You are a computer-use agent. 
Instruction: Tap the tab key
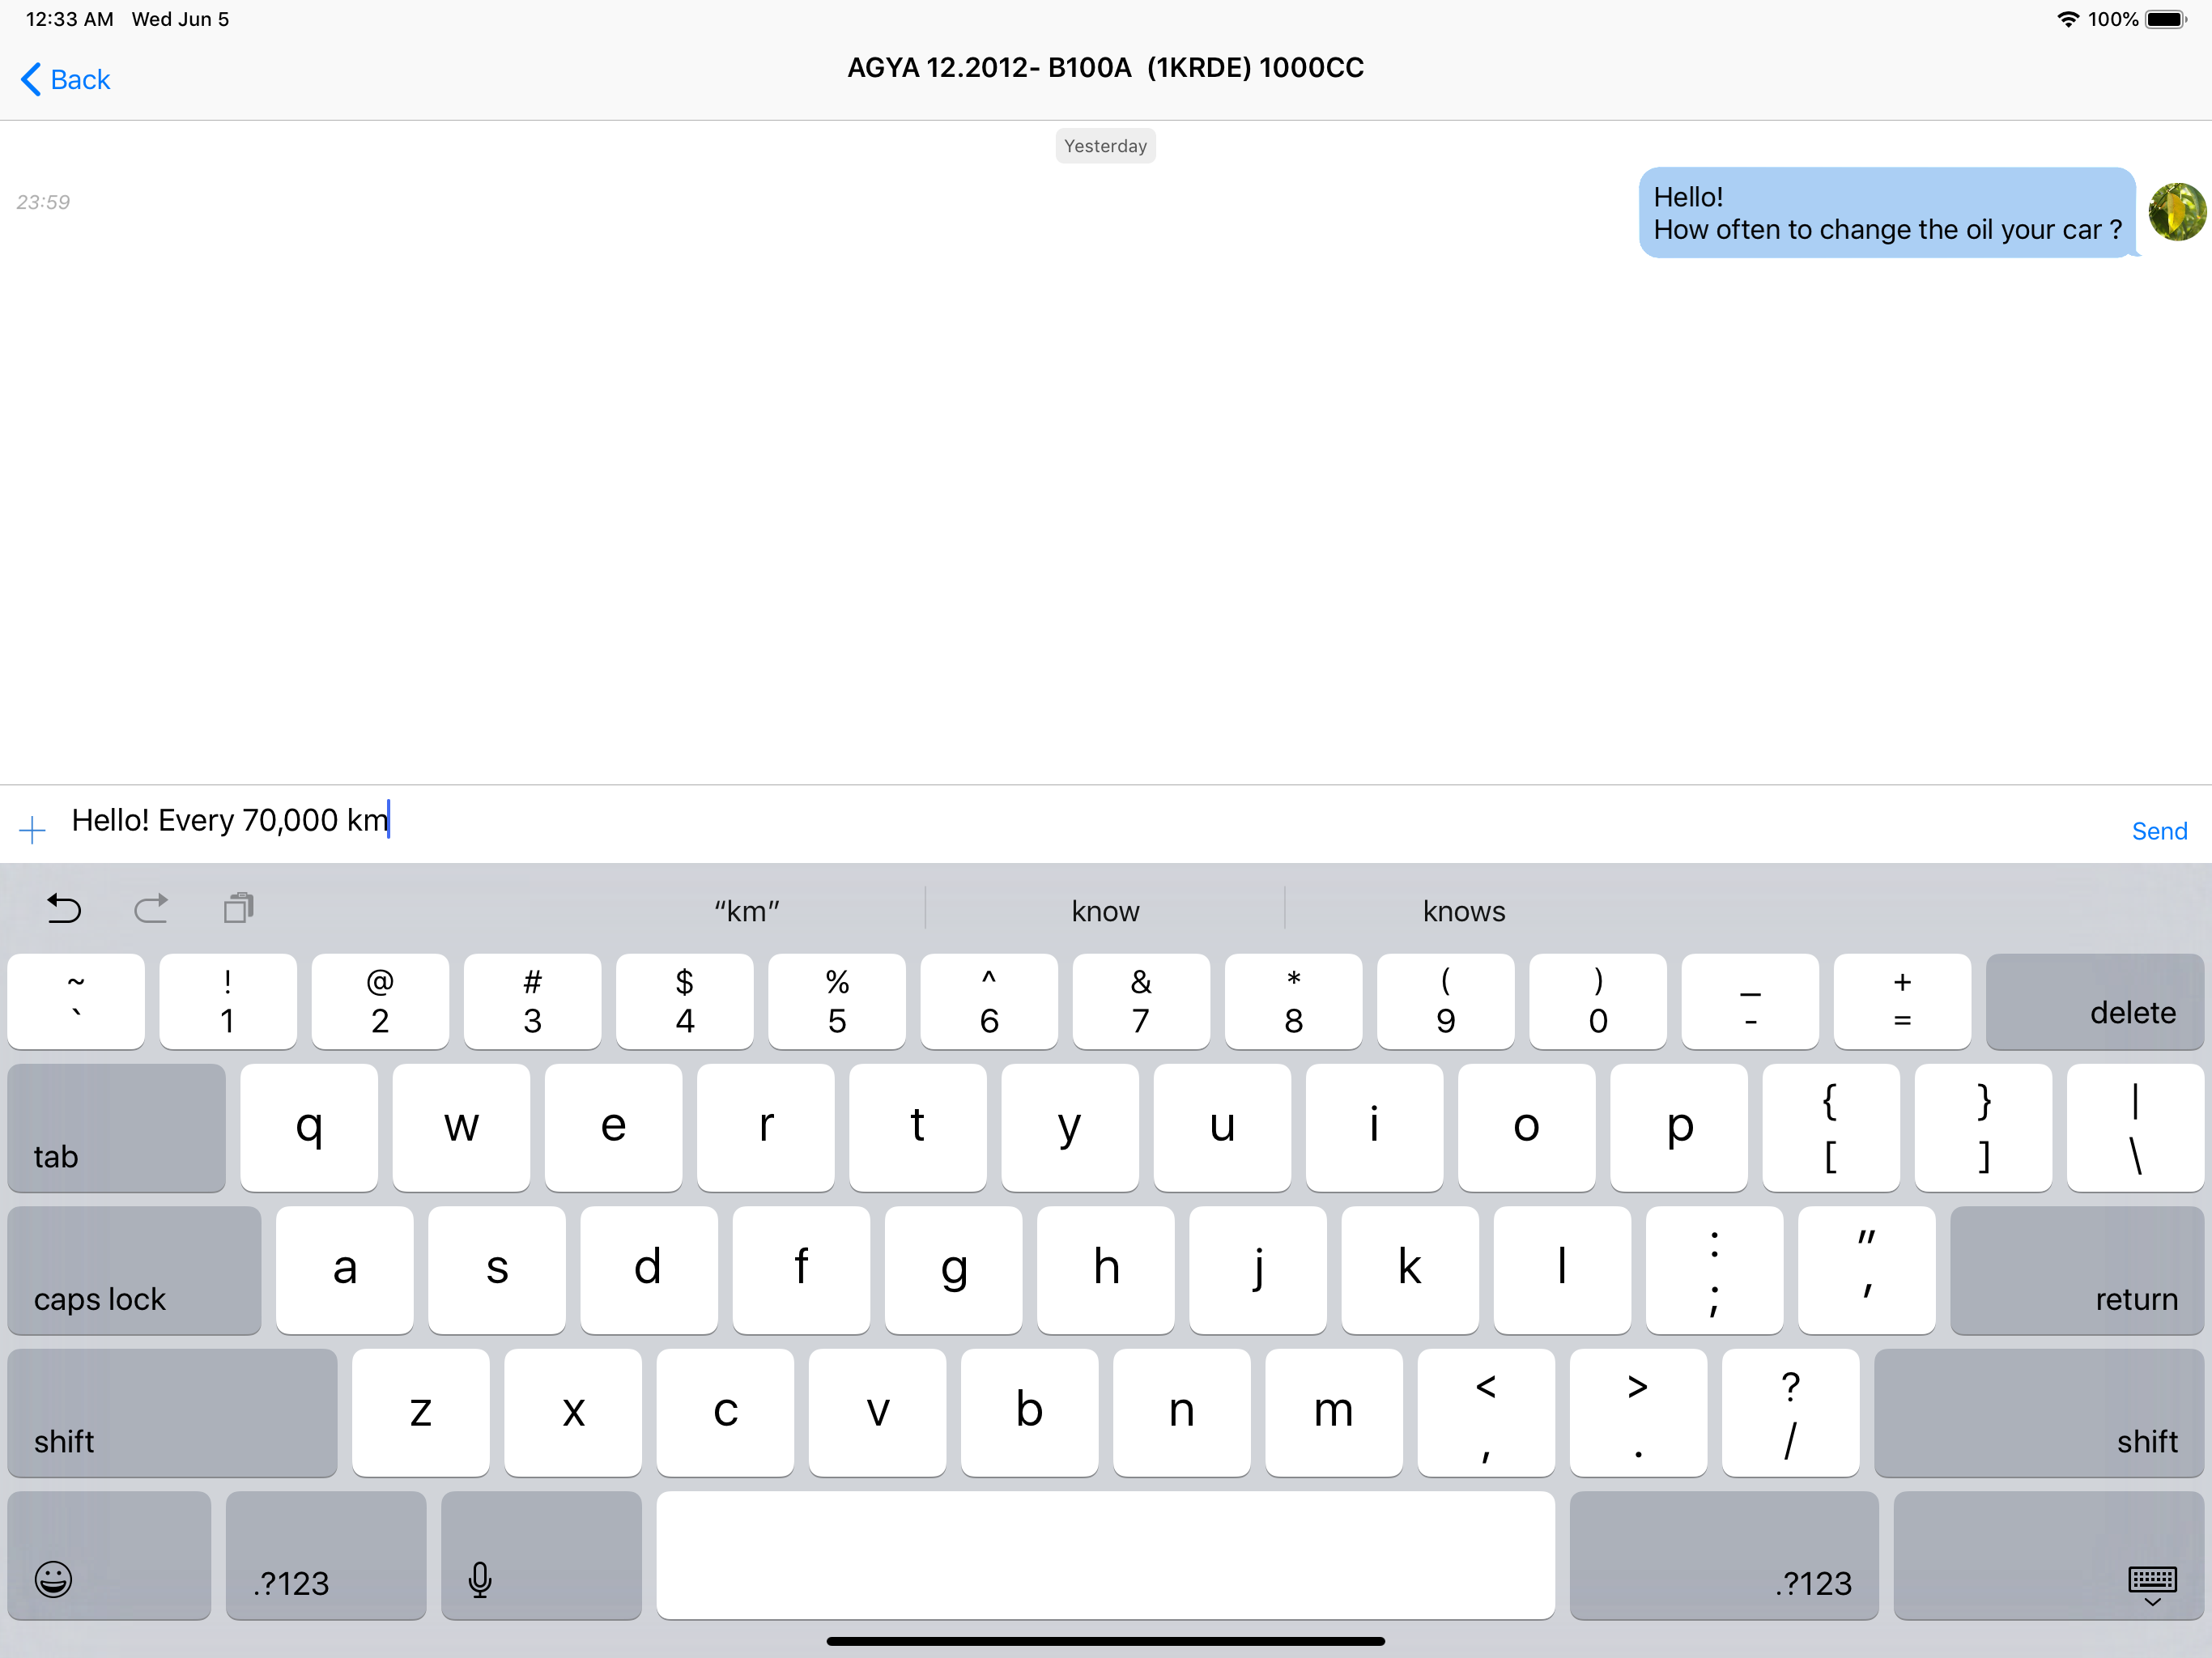[116, 1128]
